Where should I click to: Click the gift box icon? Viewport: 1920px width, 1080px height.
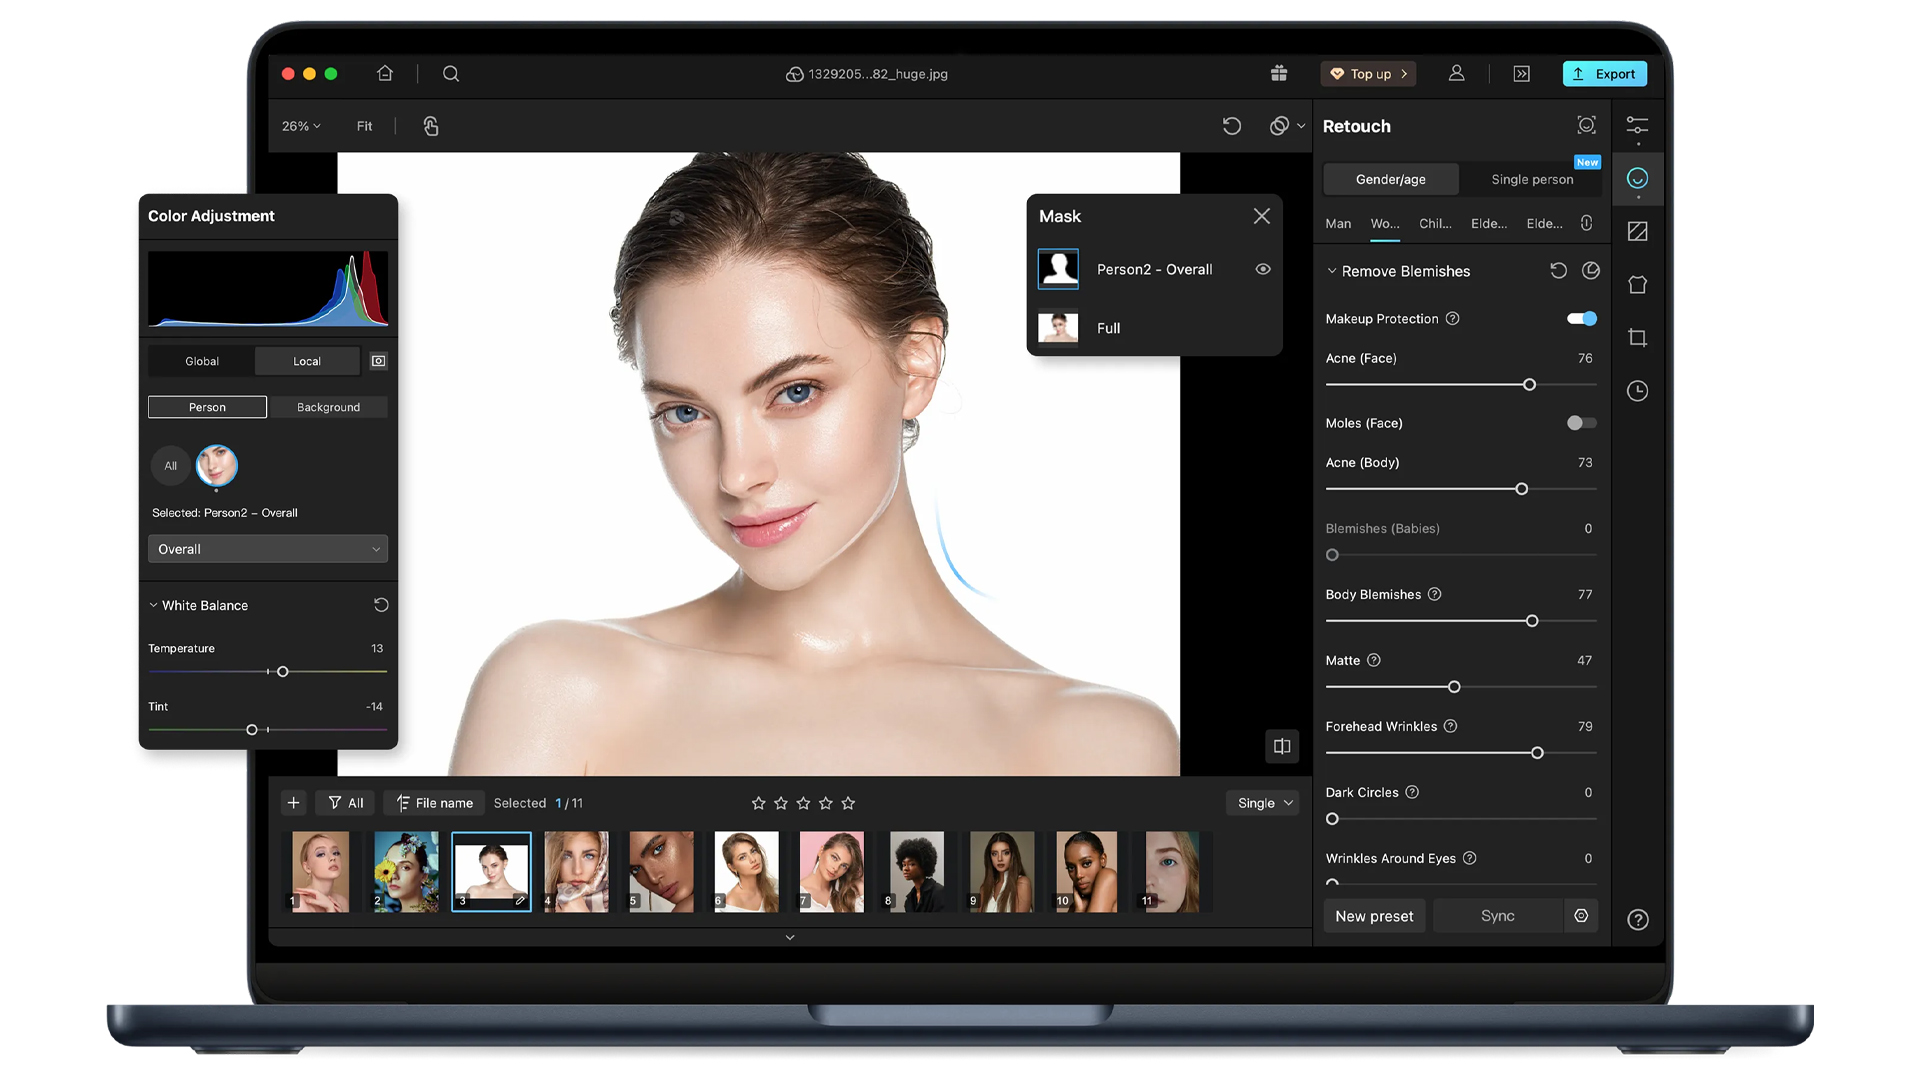[x=1278, y=73]
